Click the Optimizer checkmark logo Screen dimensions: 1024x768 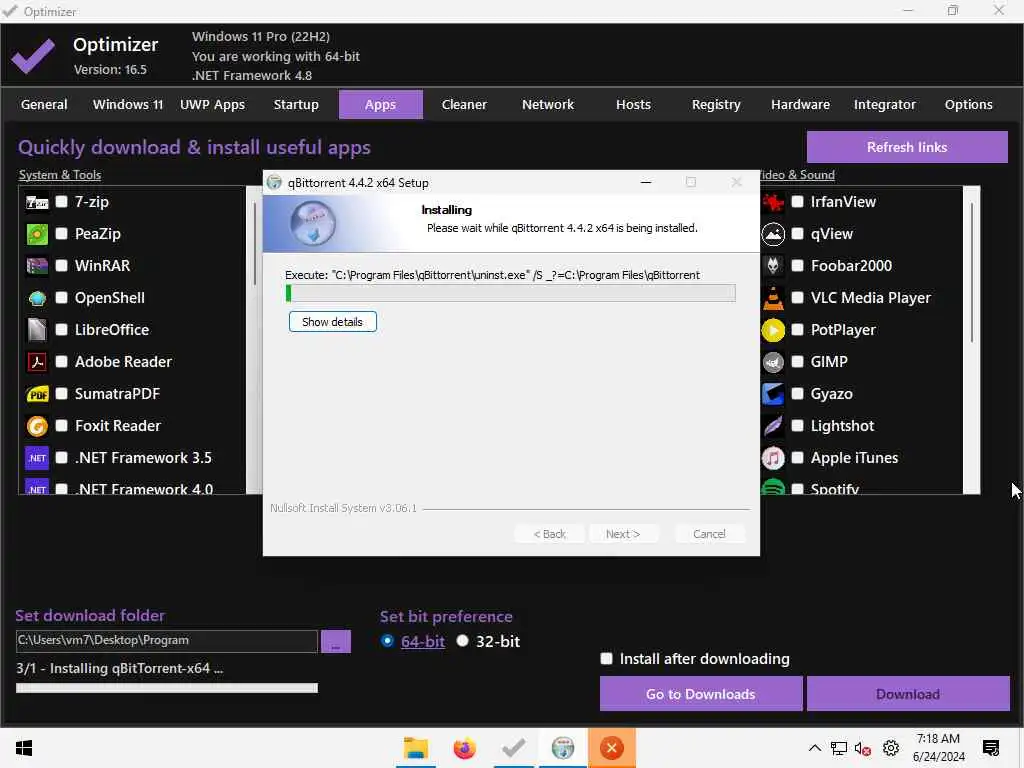coord(33,56)
